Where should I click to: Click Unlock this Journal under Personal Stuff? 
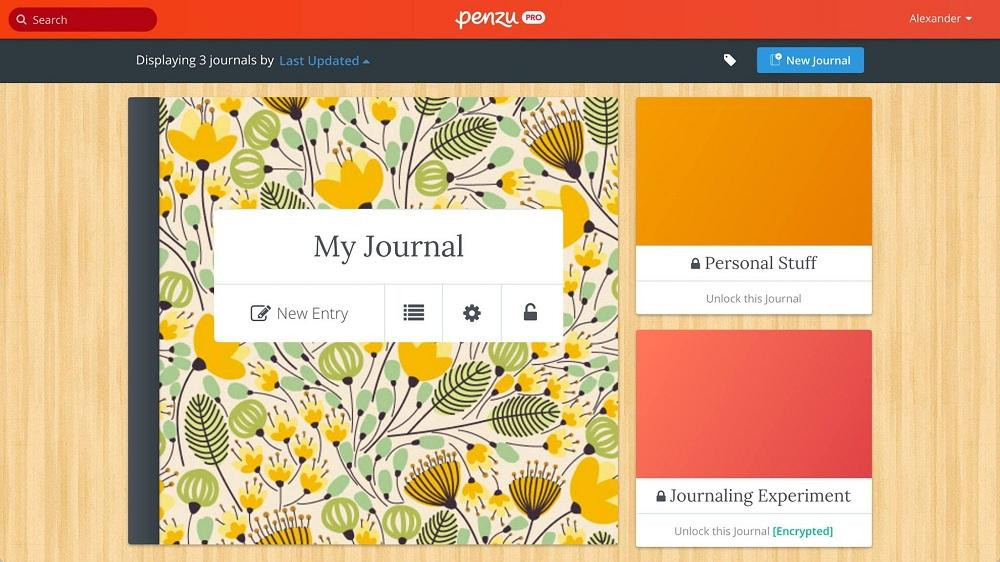753,298
